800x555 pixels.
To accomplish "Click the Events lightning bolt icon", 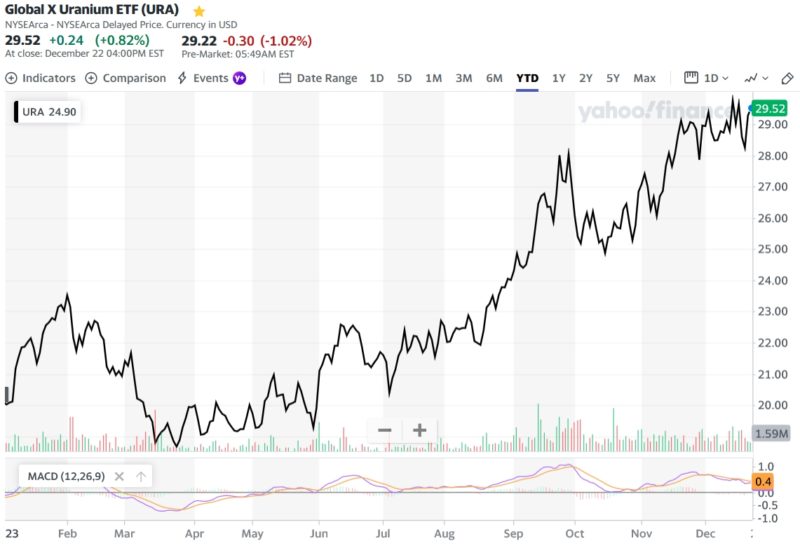I will [182, 78].
